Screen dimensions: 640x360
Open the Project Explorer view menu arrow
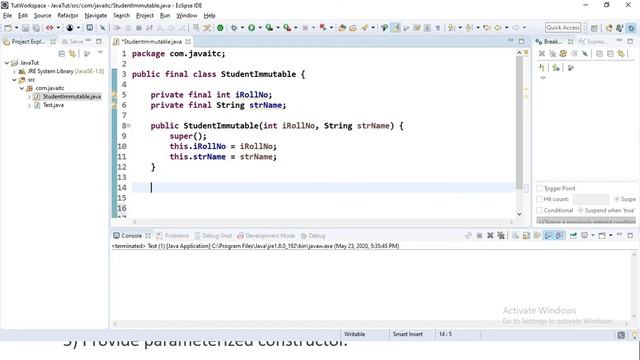click(100, 53)
